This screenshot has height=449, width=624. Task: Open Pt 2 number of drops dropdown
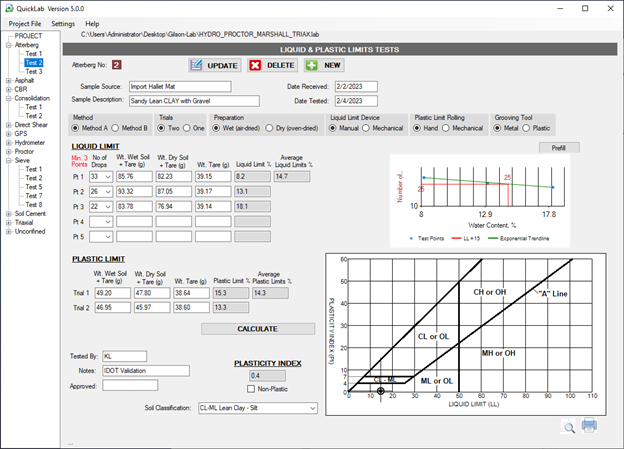point(108,192)
